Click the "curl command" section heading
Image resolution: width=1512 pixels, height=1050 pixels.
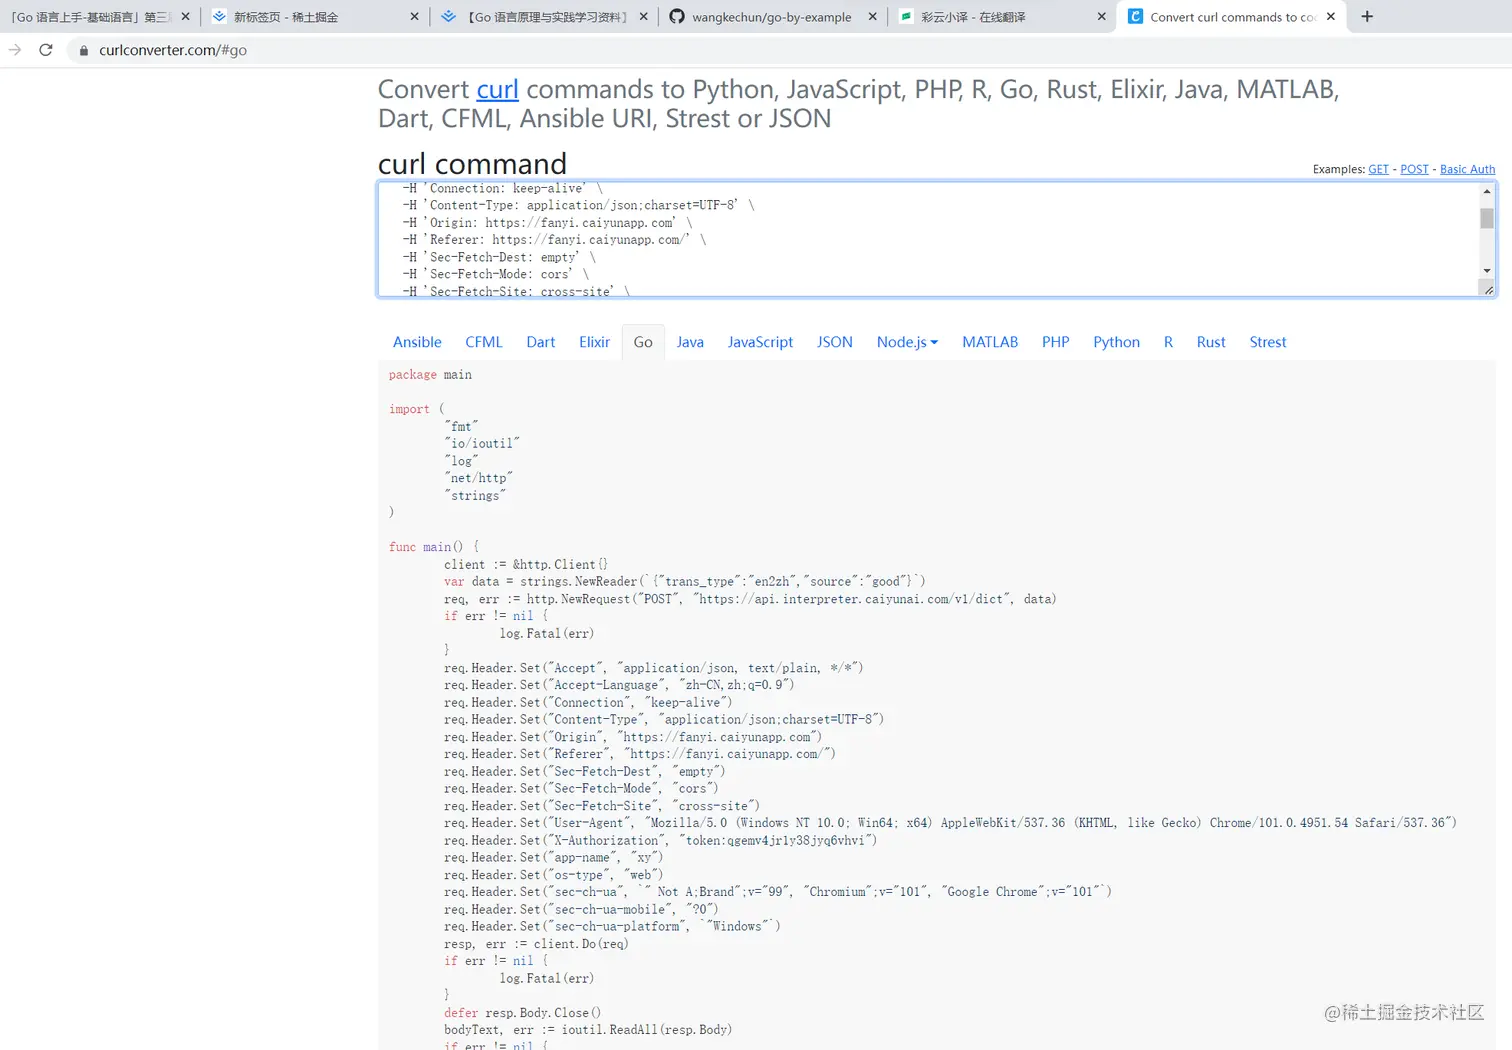pyautogui.click(x=472, y=163)
